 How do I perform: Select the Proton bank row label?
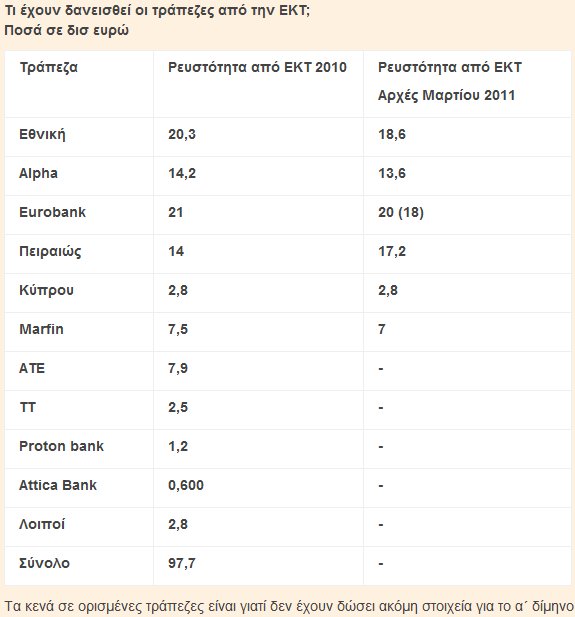click(x=61, y=446)
